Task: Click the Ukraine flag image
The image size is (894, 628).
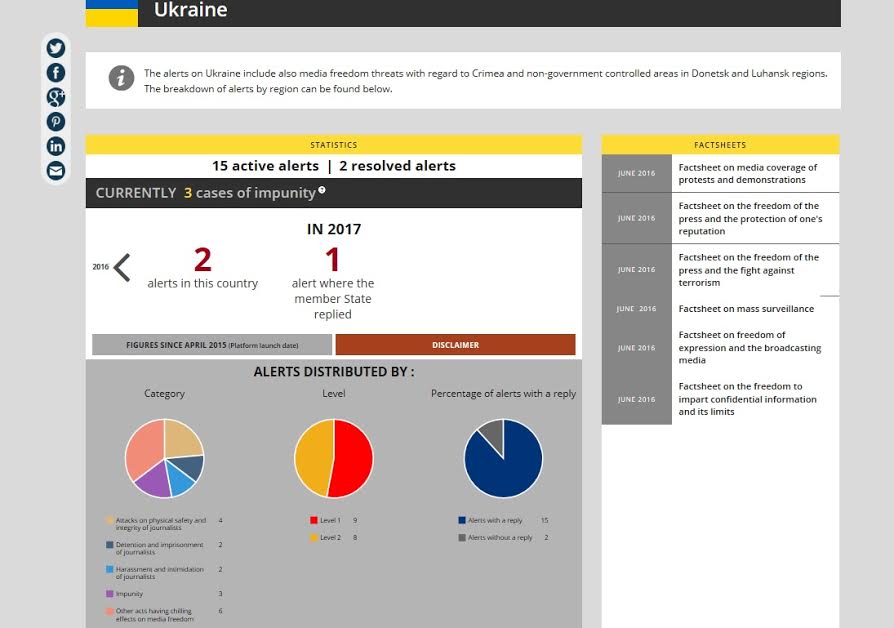Action: pyautogui.click(x=112, y=13)
